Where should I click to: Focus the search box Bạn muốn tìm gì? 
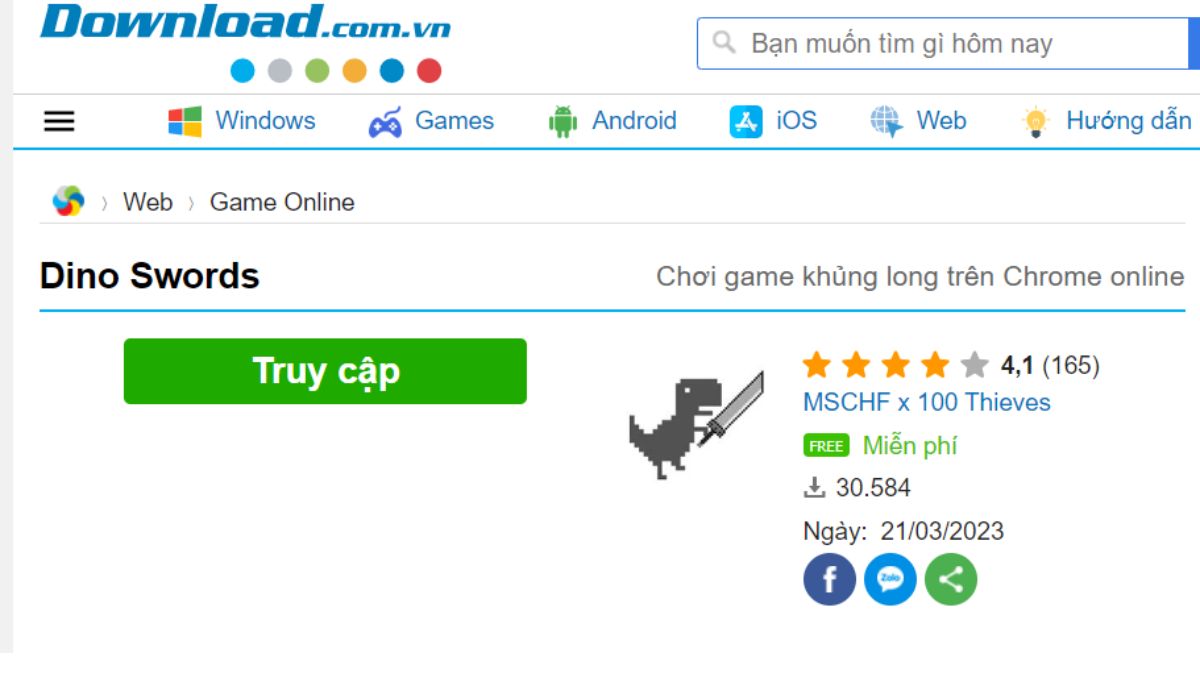(x=942, y=43)
